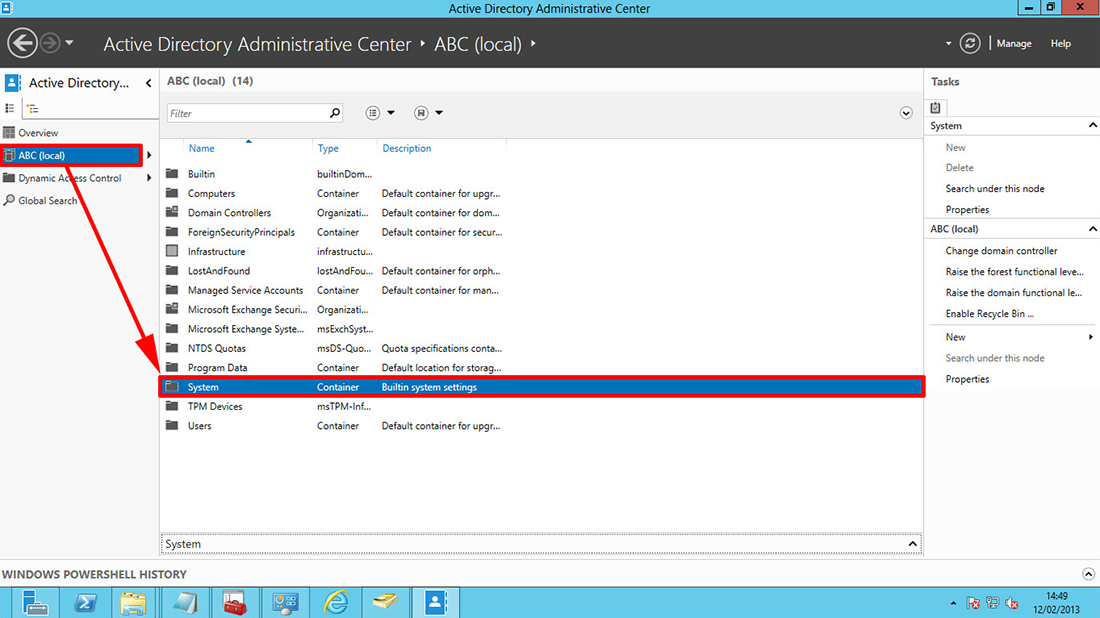Click the Tasks pane clipboard icon

935,107
